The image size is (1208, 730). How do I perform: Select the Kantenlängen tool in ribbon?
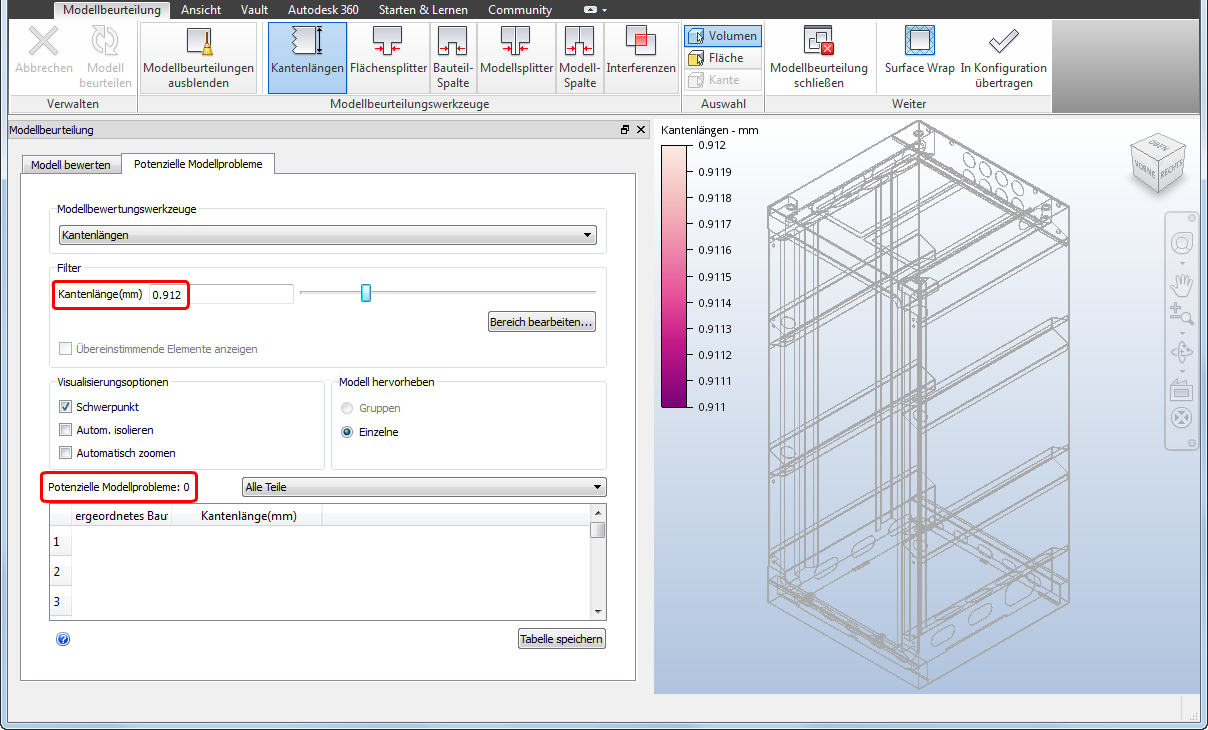tap(307, 58)
